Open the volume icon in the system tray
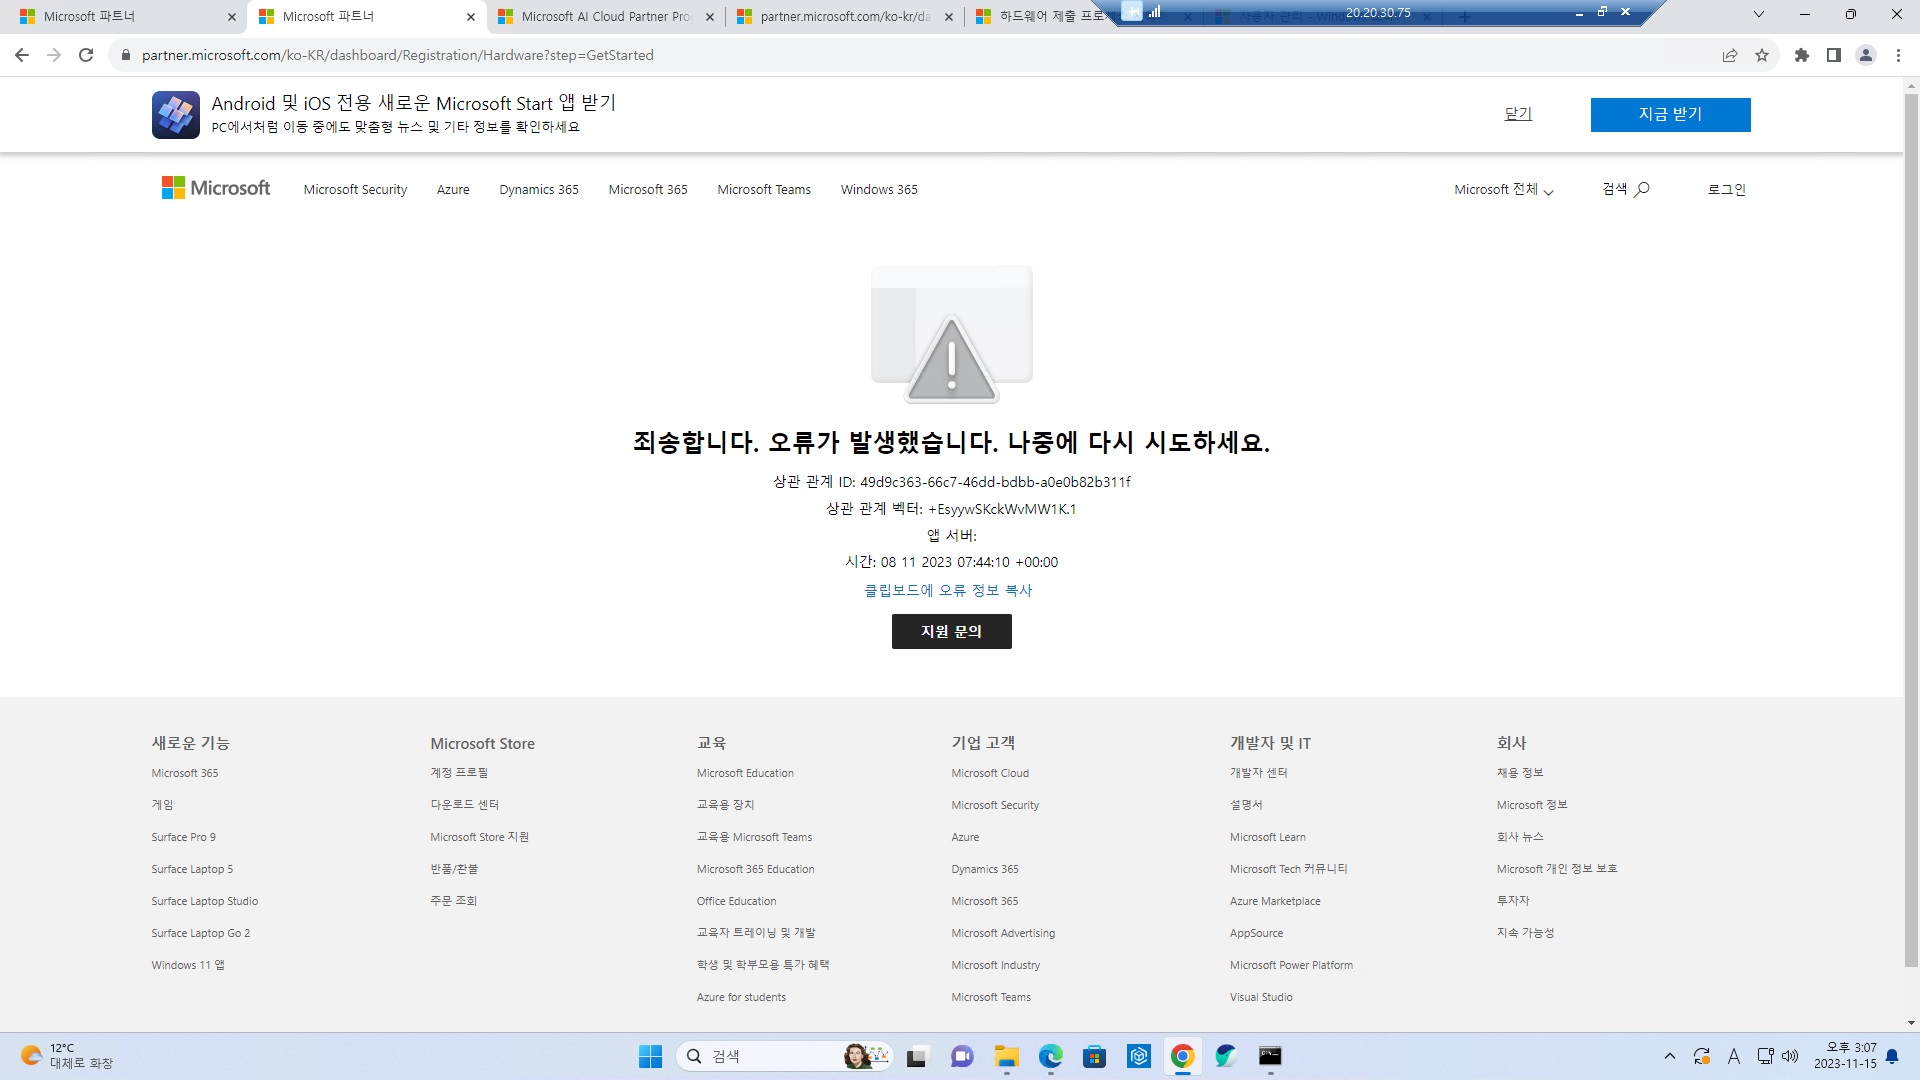This screenshot has height=1080, width=1920. coord(1789,1056)
